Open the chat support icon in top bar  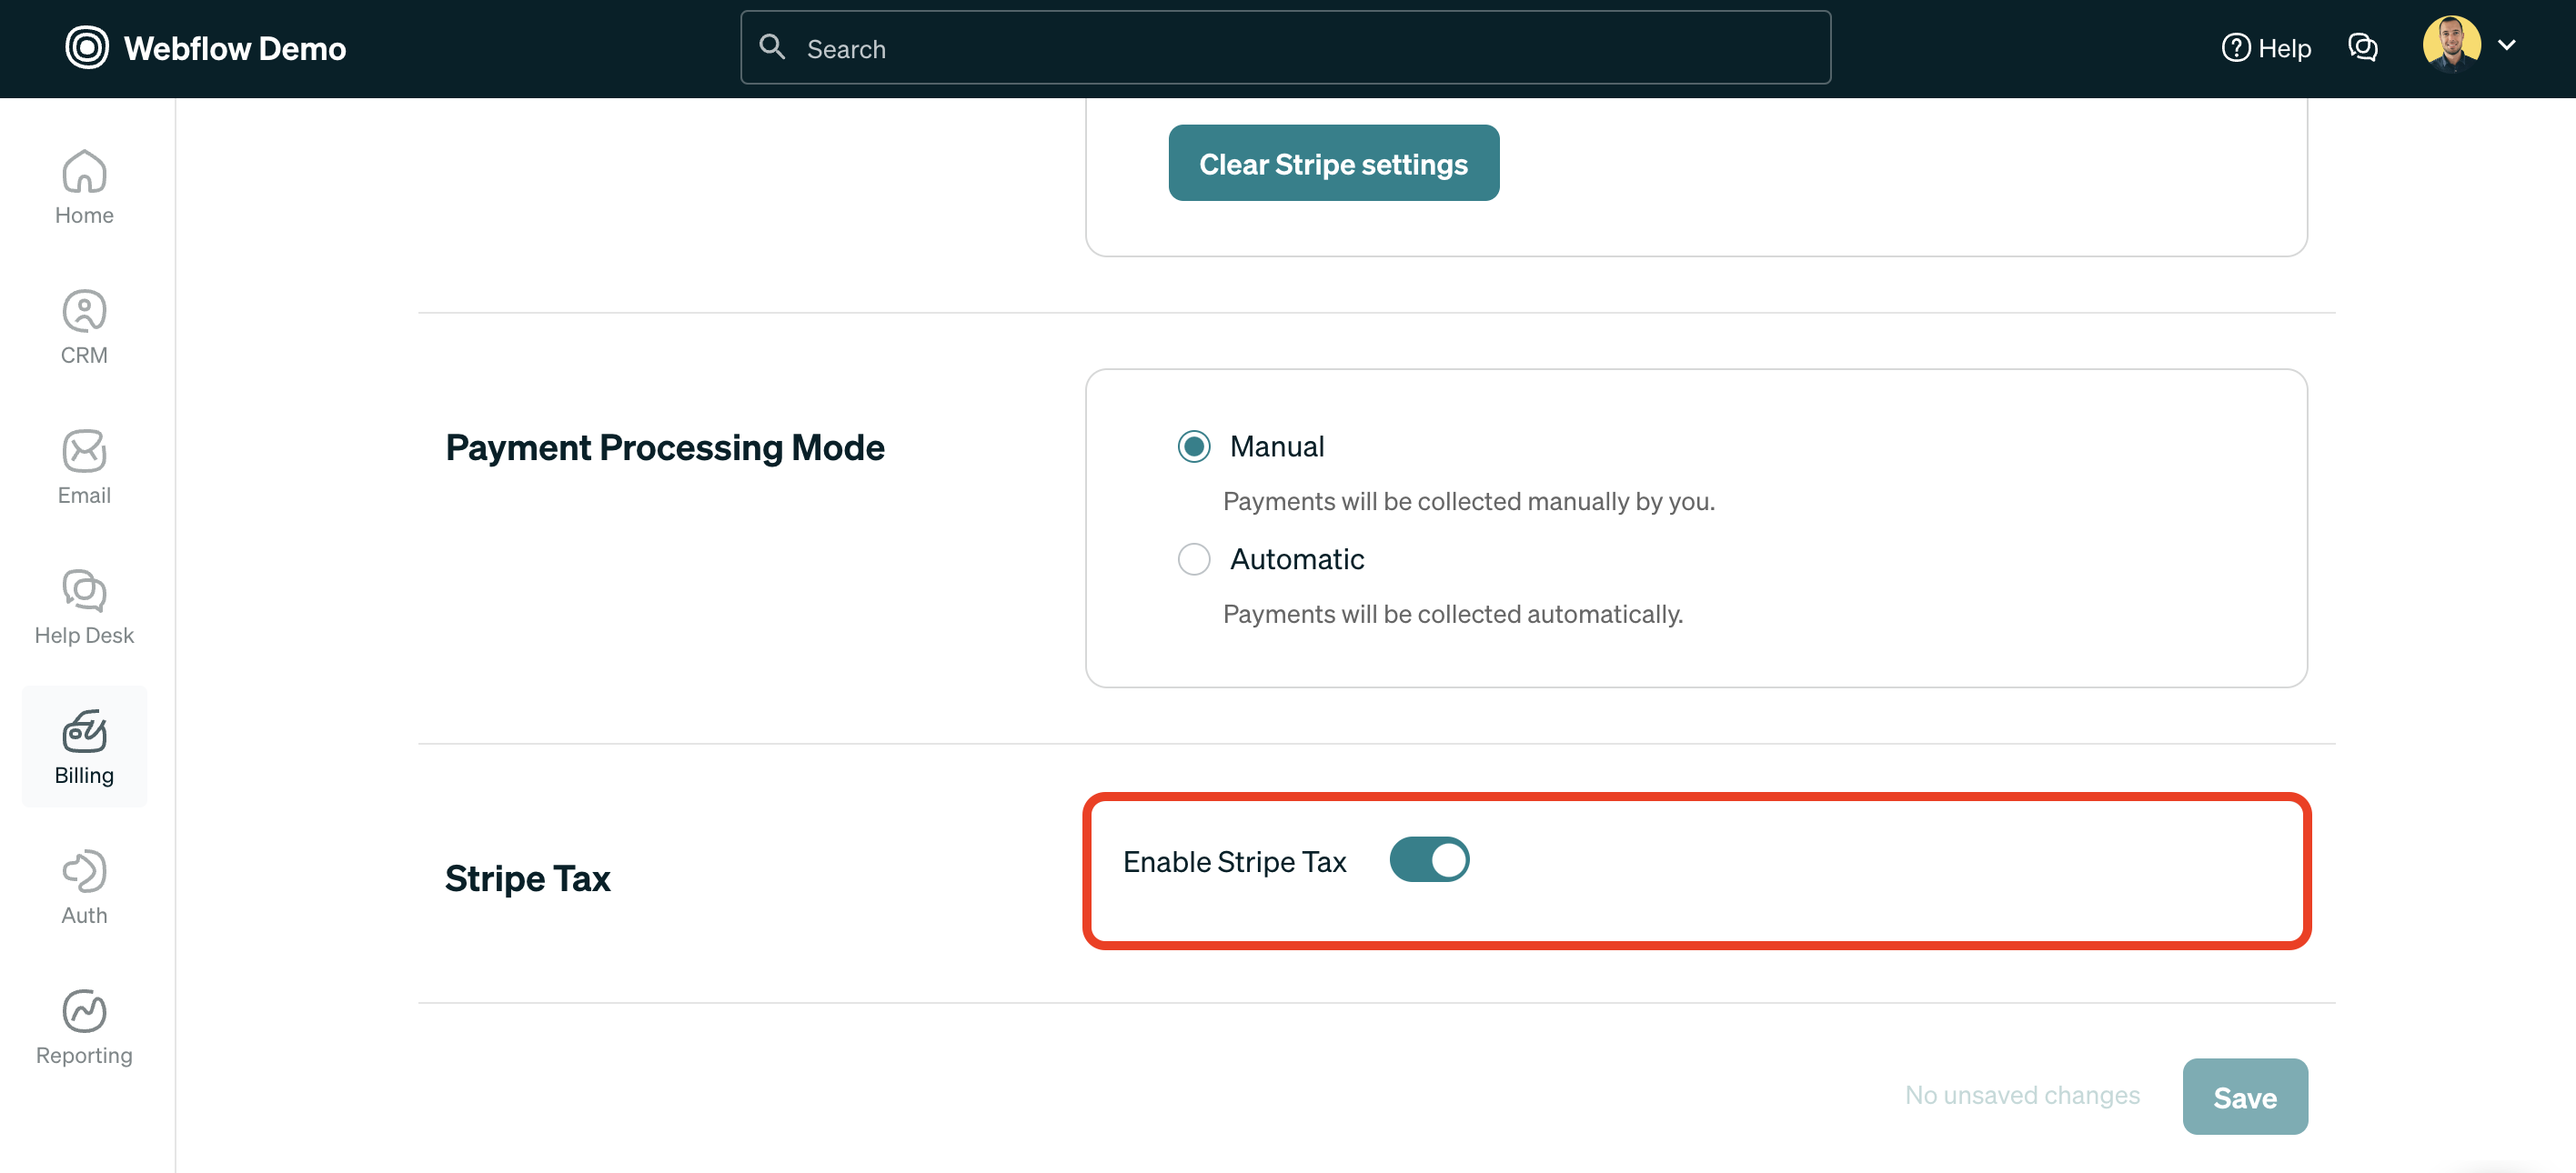(x=2363, y=47)
